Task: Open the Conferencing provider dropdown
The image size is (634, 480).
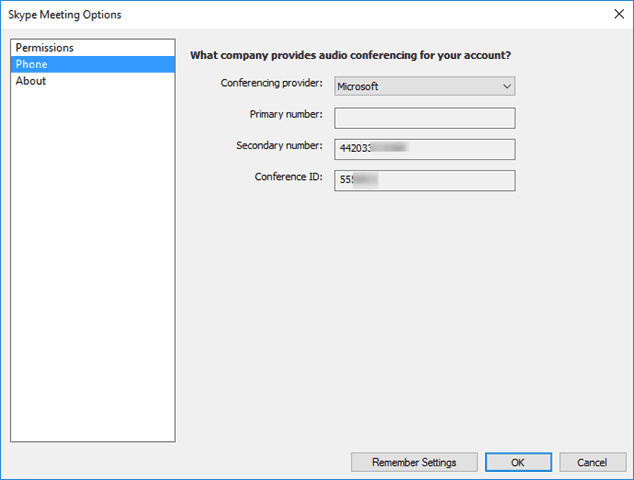Action: 425,86
